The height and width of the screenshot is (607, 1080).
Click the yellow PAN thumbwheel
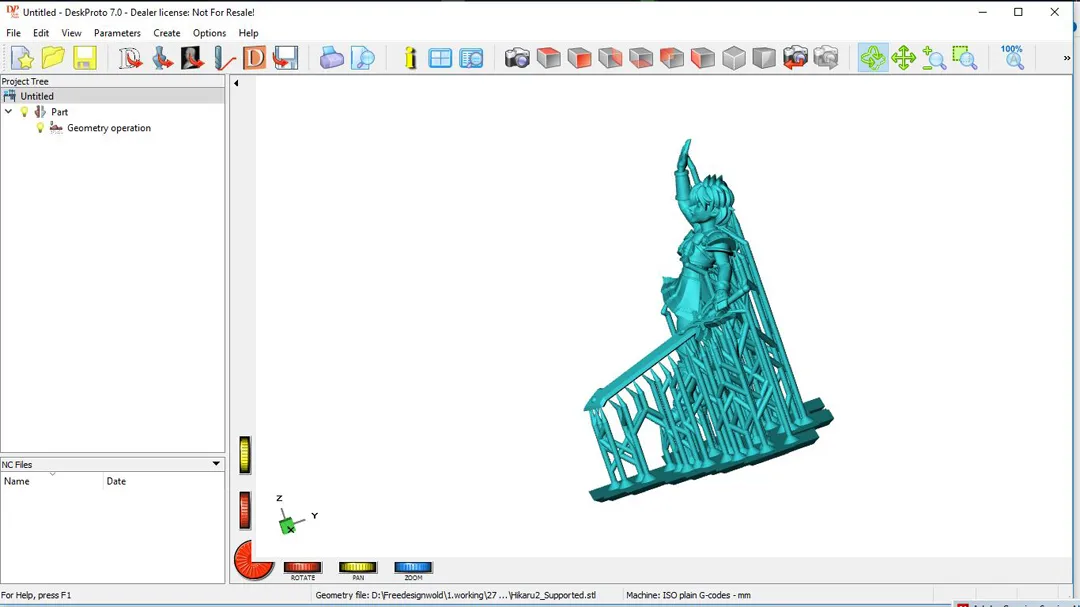coord(357,567)
